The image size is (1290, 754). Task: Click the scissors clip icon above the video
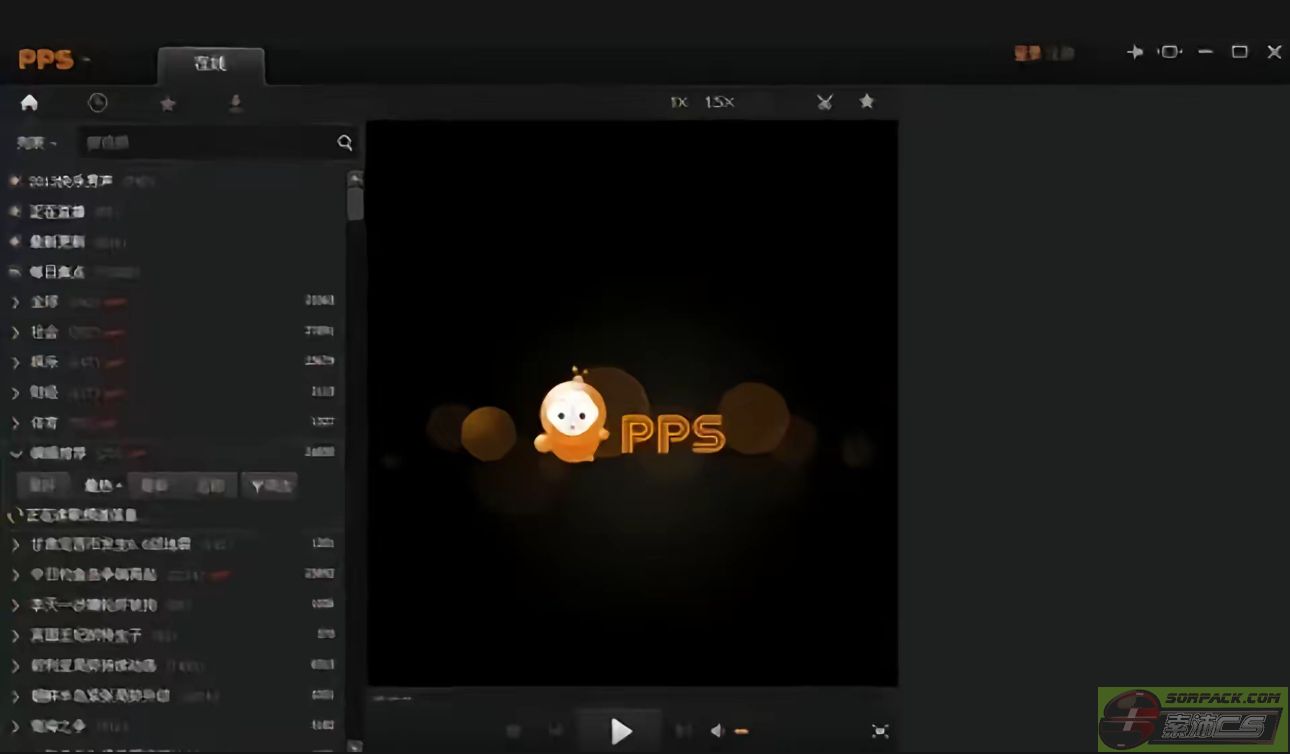point(825,102)
